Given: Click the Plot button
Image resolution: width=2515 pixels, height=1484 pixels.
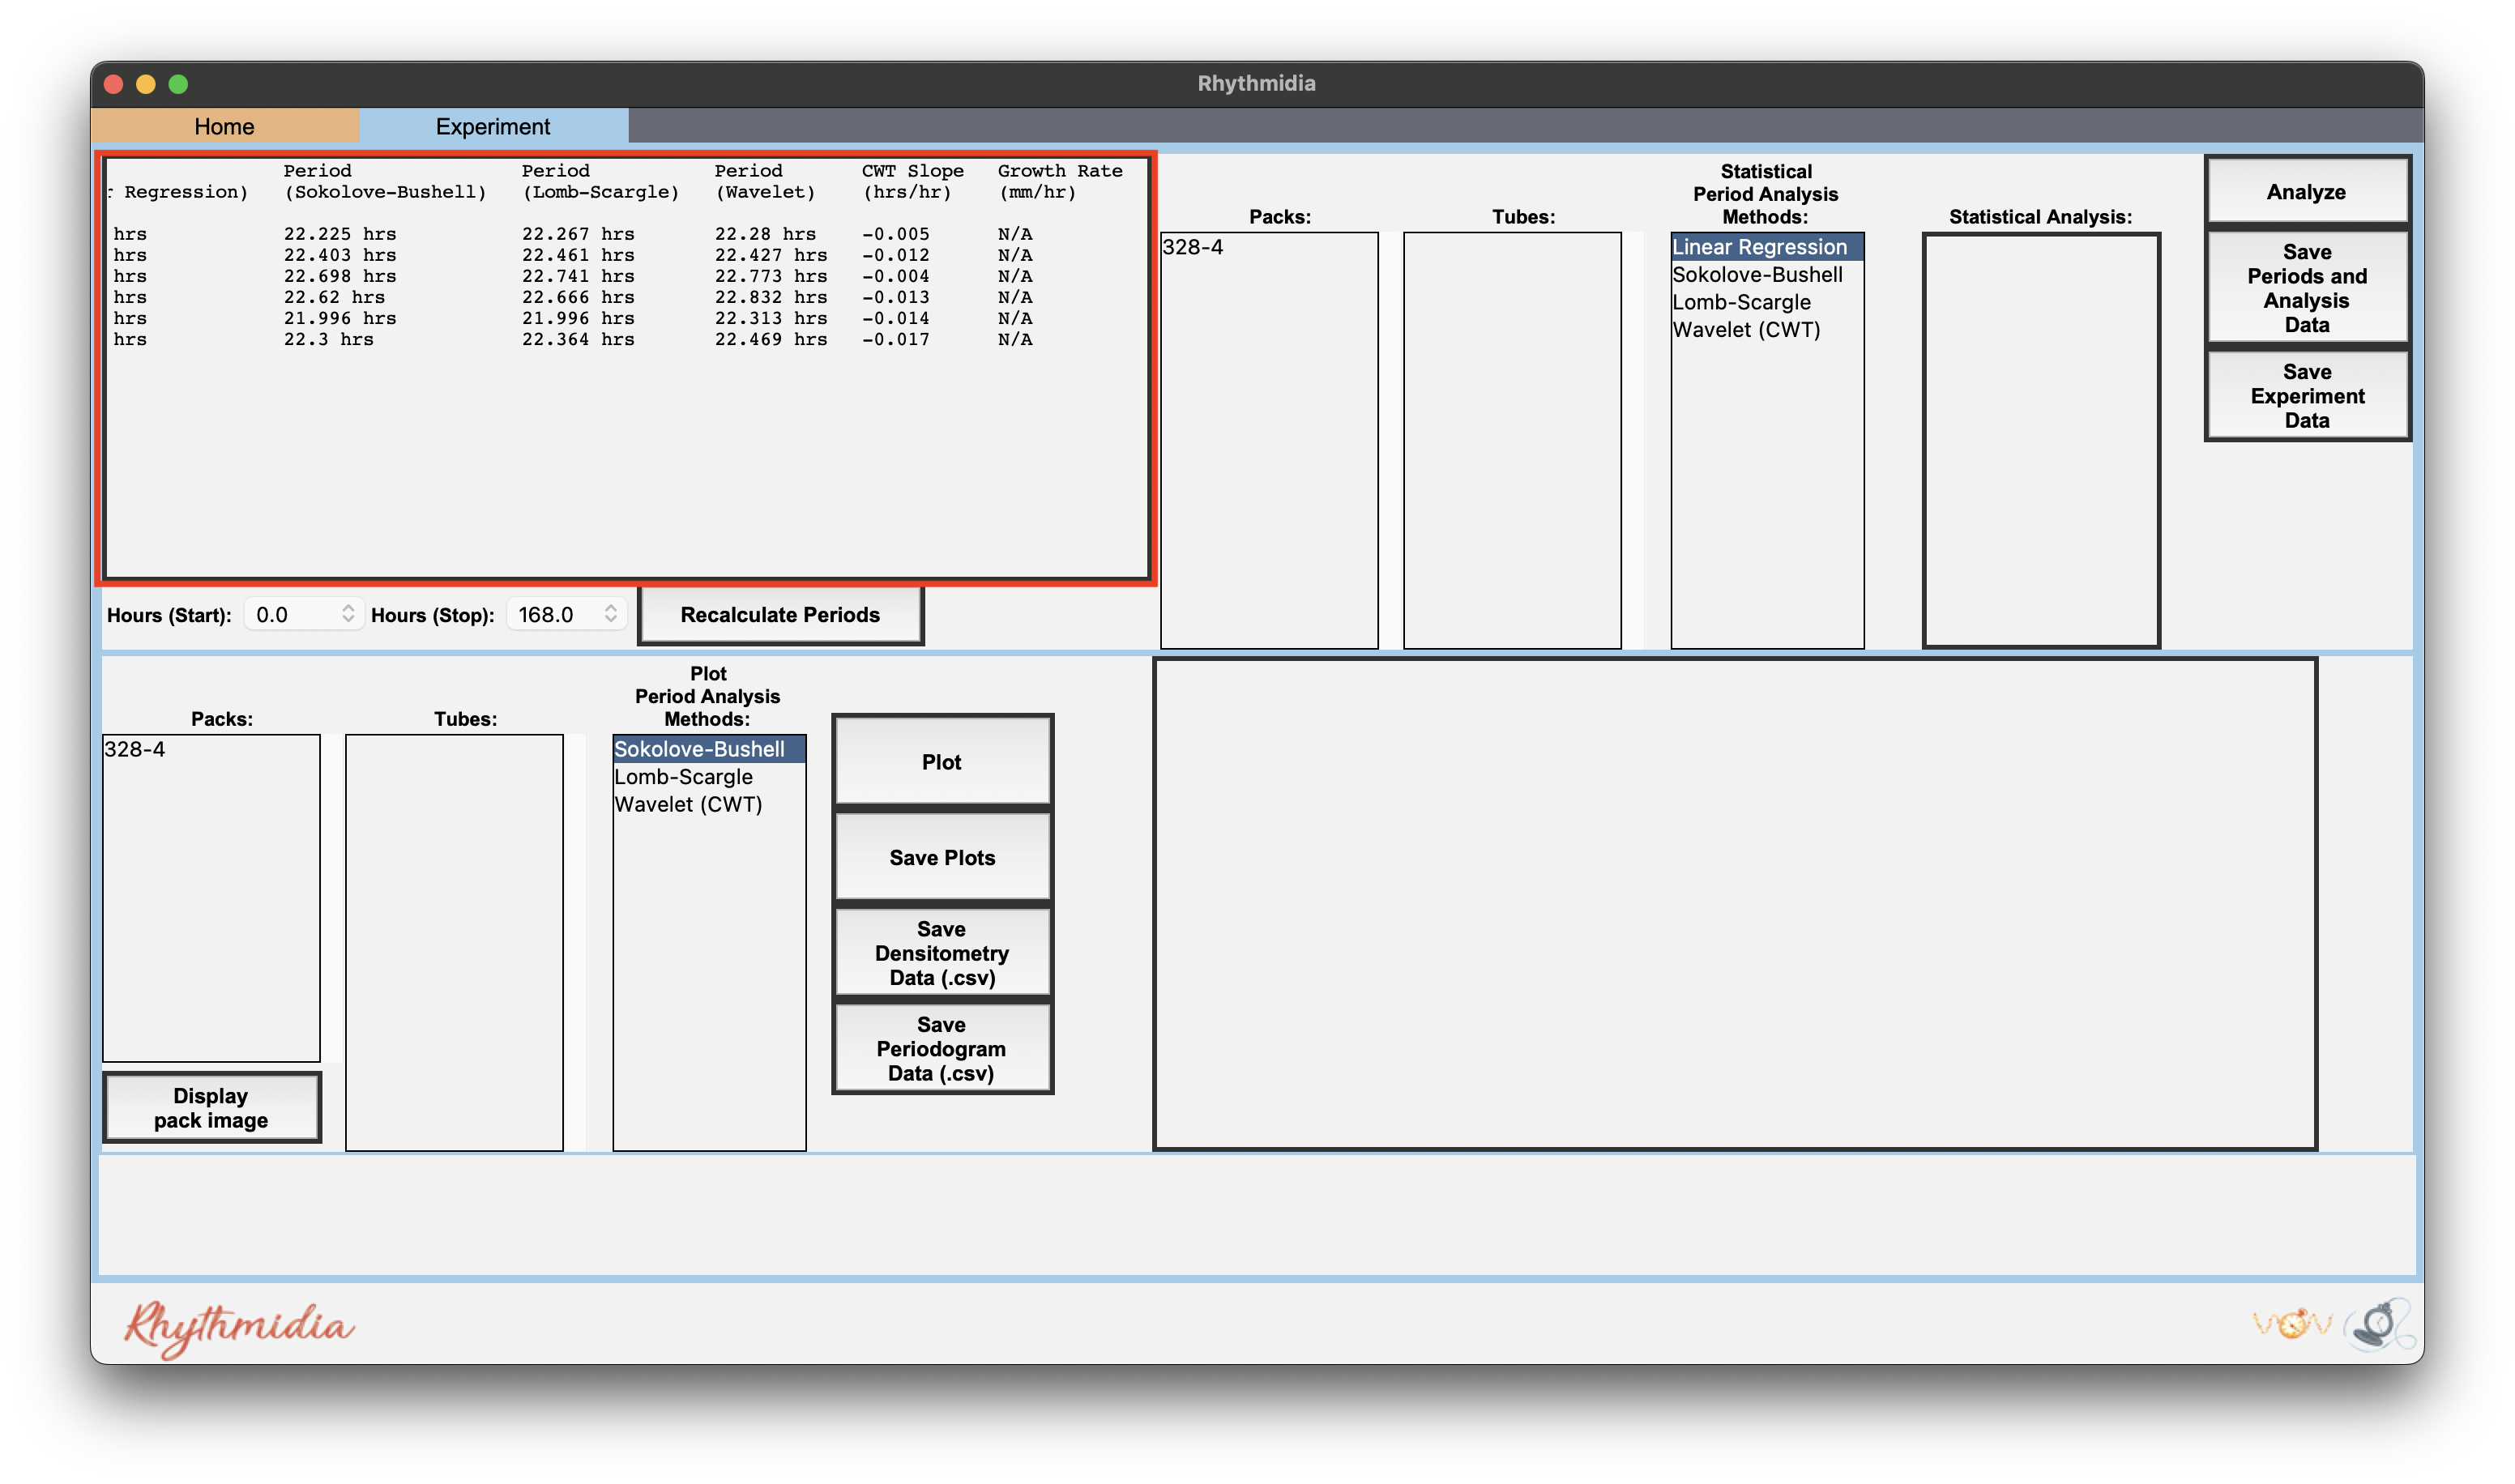Looking at the screenshot, I should click(x=942, y=762).
